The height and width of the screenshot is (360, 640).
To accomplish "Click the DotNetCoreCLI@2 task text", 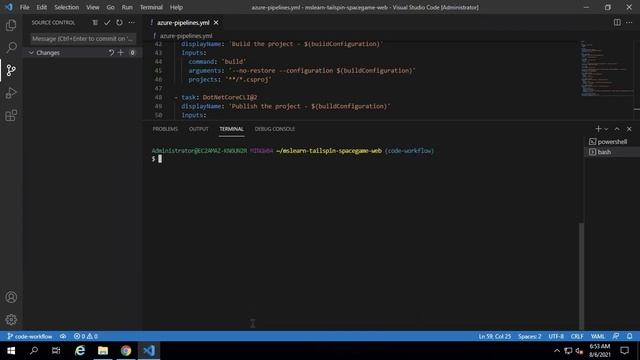I will (x=230, y=97).
